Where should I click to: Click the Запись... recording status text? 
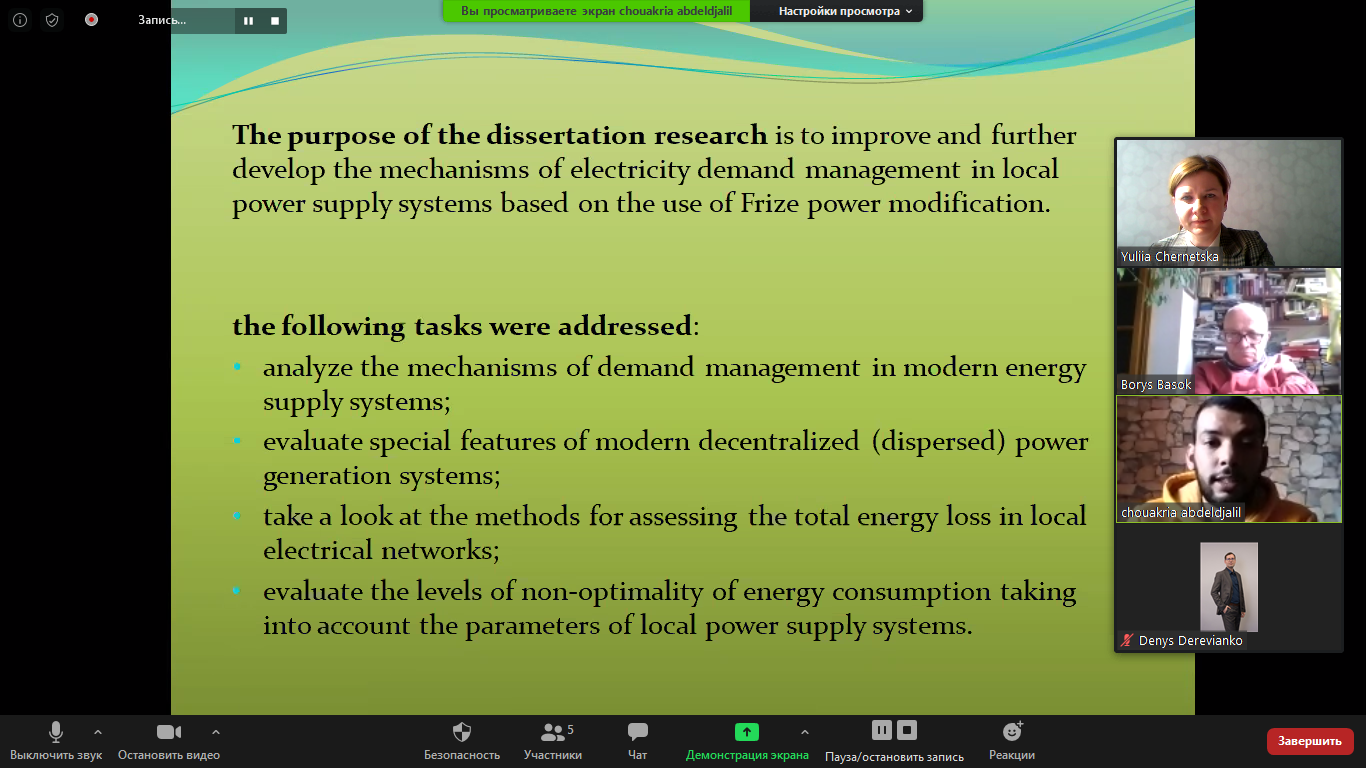(x=162, y=20)
